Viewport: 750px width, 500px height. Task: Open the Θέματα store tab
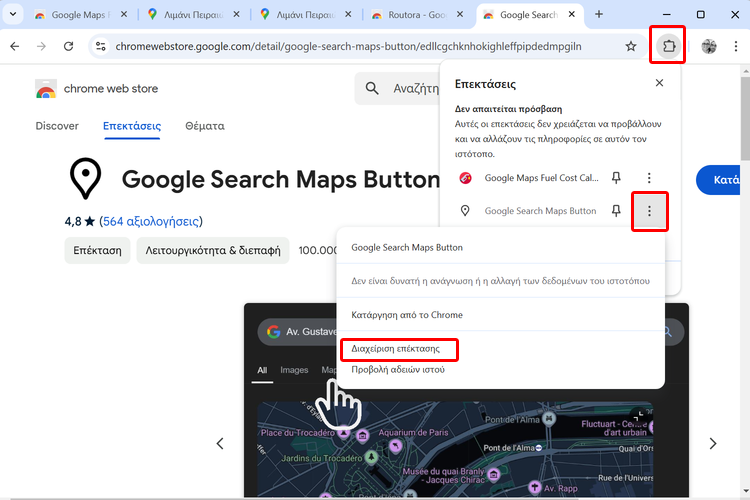click(205, 126)
